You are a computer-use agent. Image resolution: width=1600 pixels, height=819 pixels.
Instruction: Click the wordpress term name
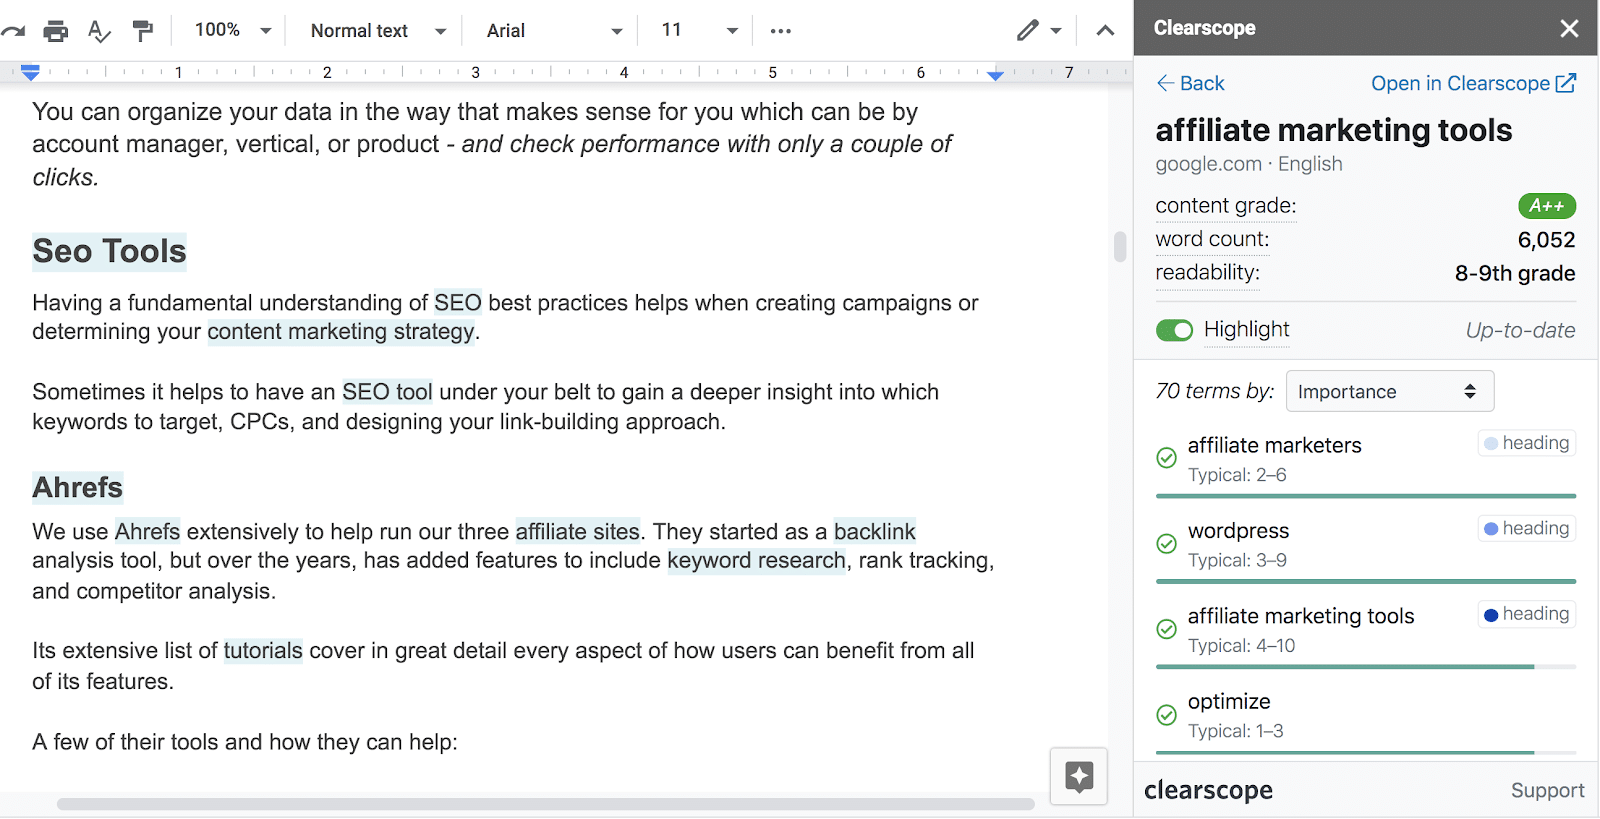(x=1238, y=531)
